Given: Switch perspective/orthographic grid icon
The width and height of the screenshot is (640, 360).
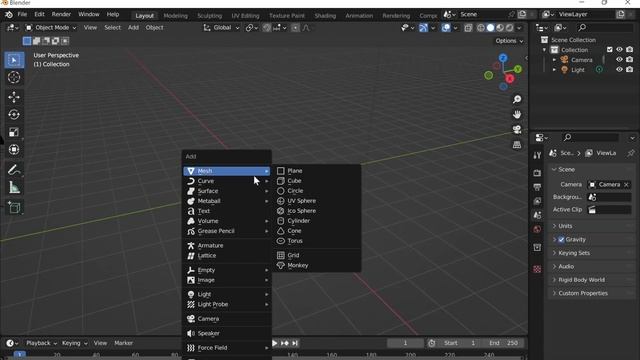Looking at the screenshot, I should click(517, 145).
